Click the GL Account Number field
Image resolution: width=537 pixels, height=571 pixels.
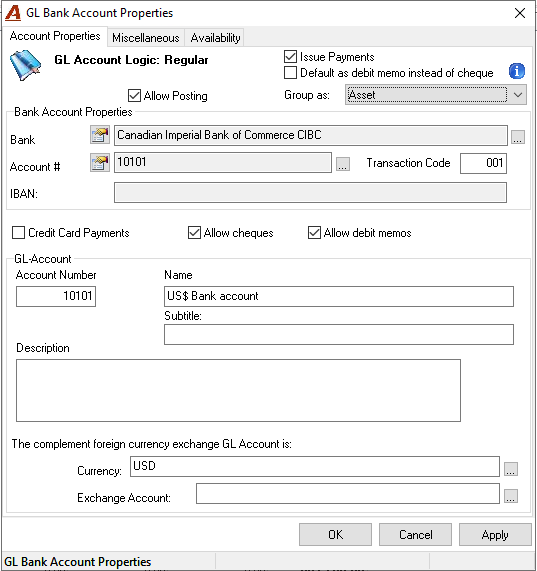point(56,296)
